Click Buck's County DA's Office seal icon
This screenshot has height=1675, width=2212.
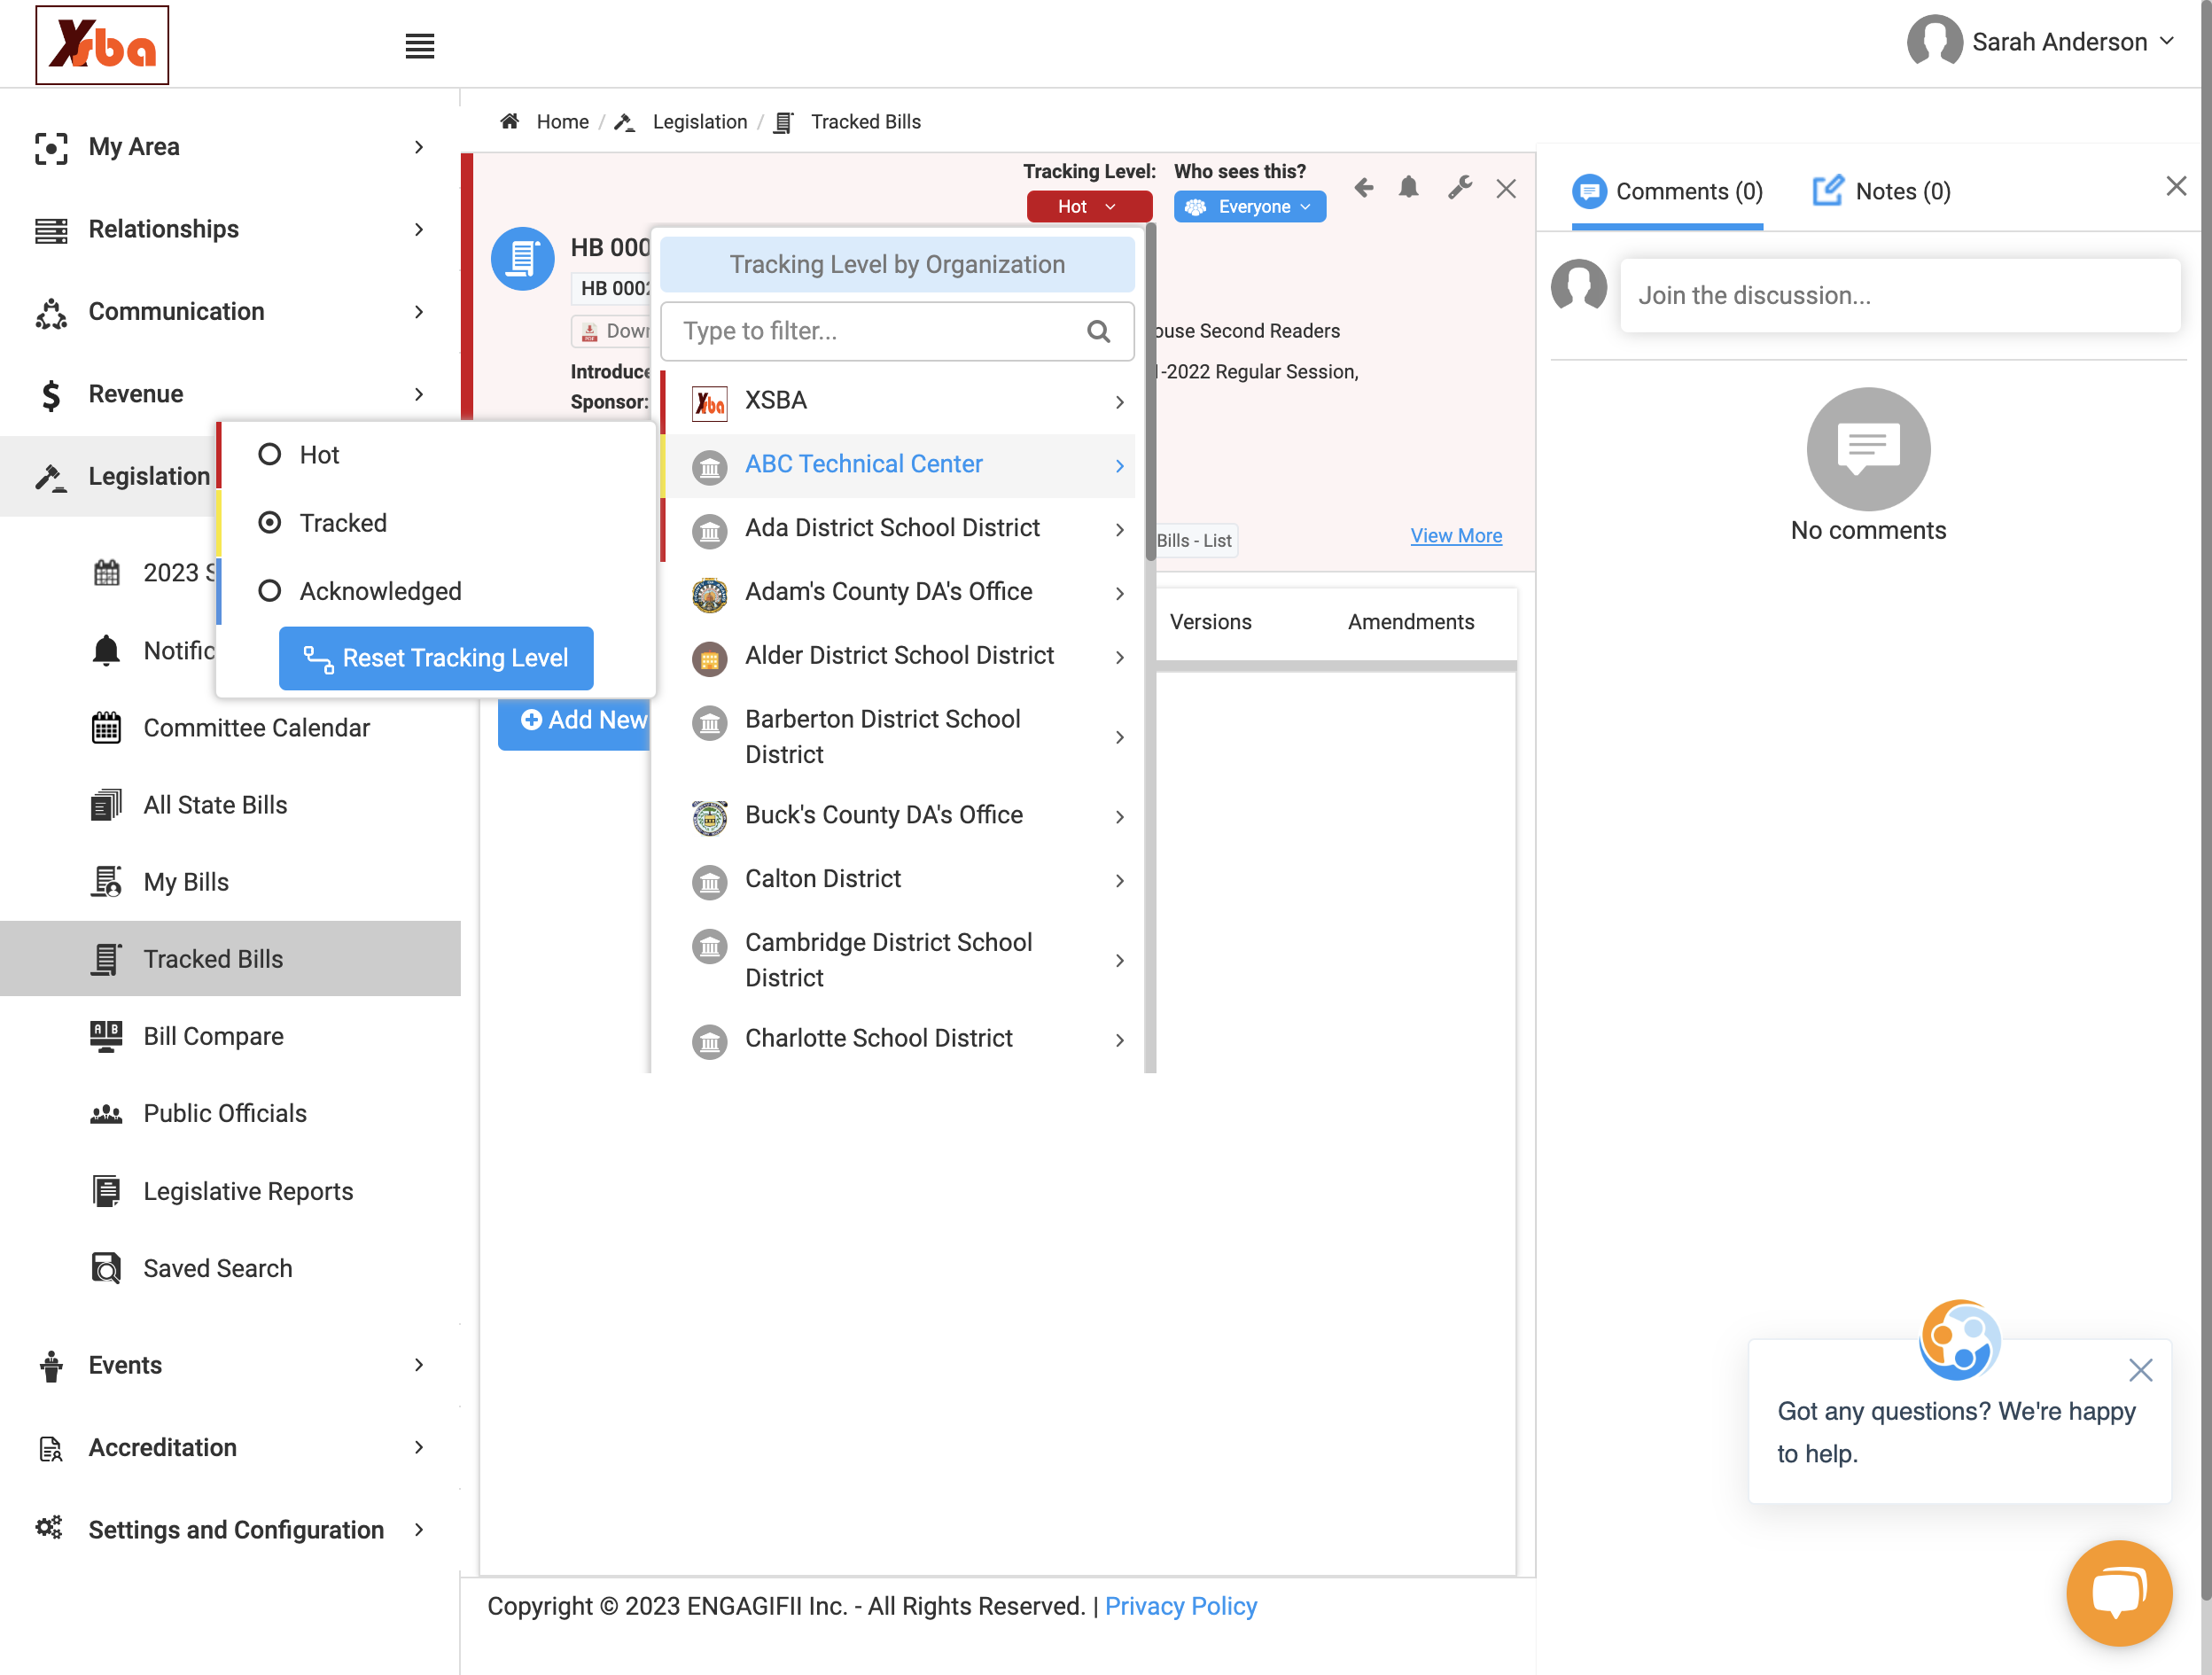click(x=710, y=817)
